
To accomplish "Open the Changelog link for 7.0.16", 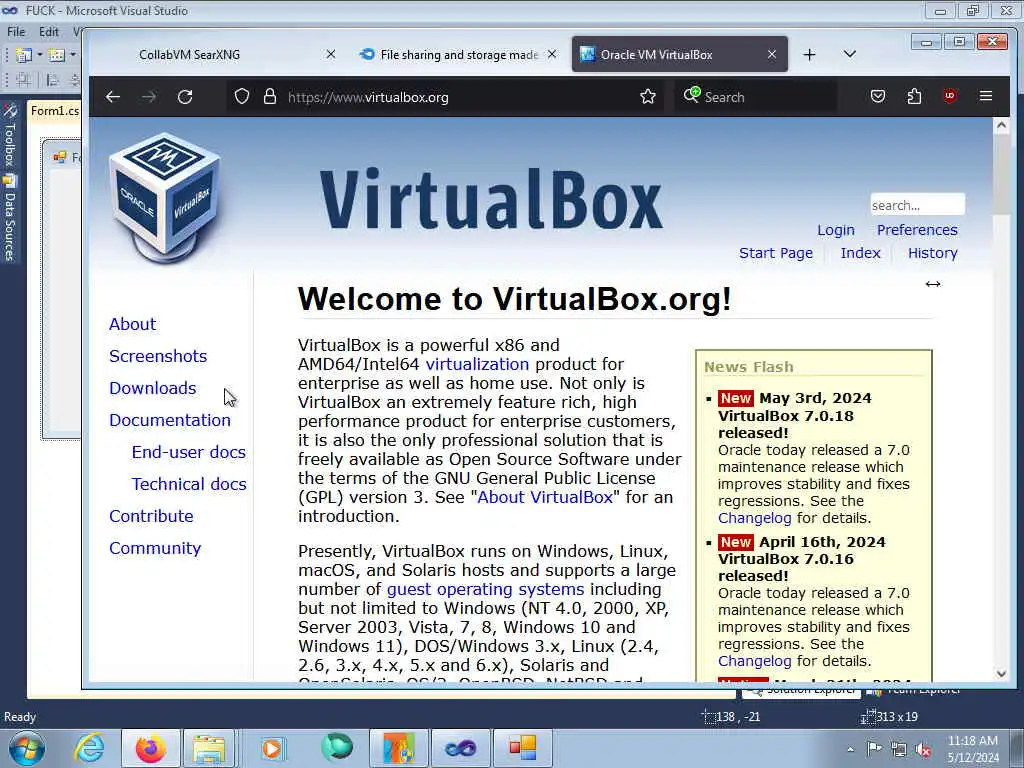I will click(x=754, y=661).
